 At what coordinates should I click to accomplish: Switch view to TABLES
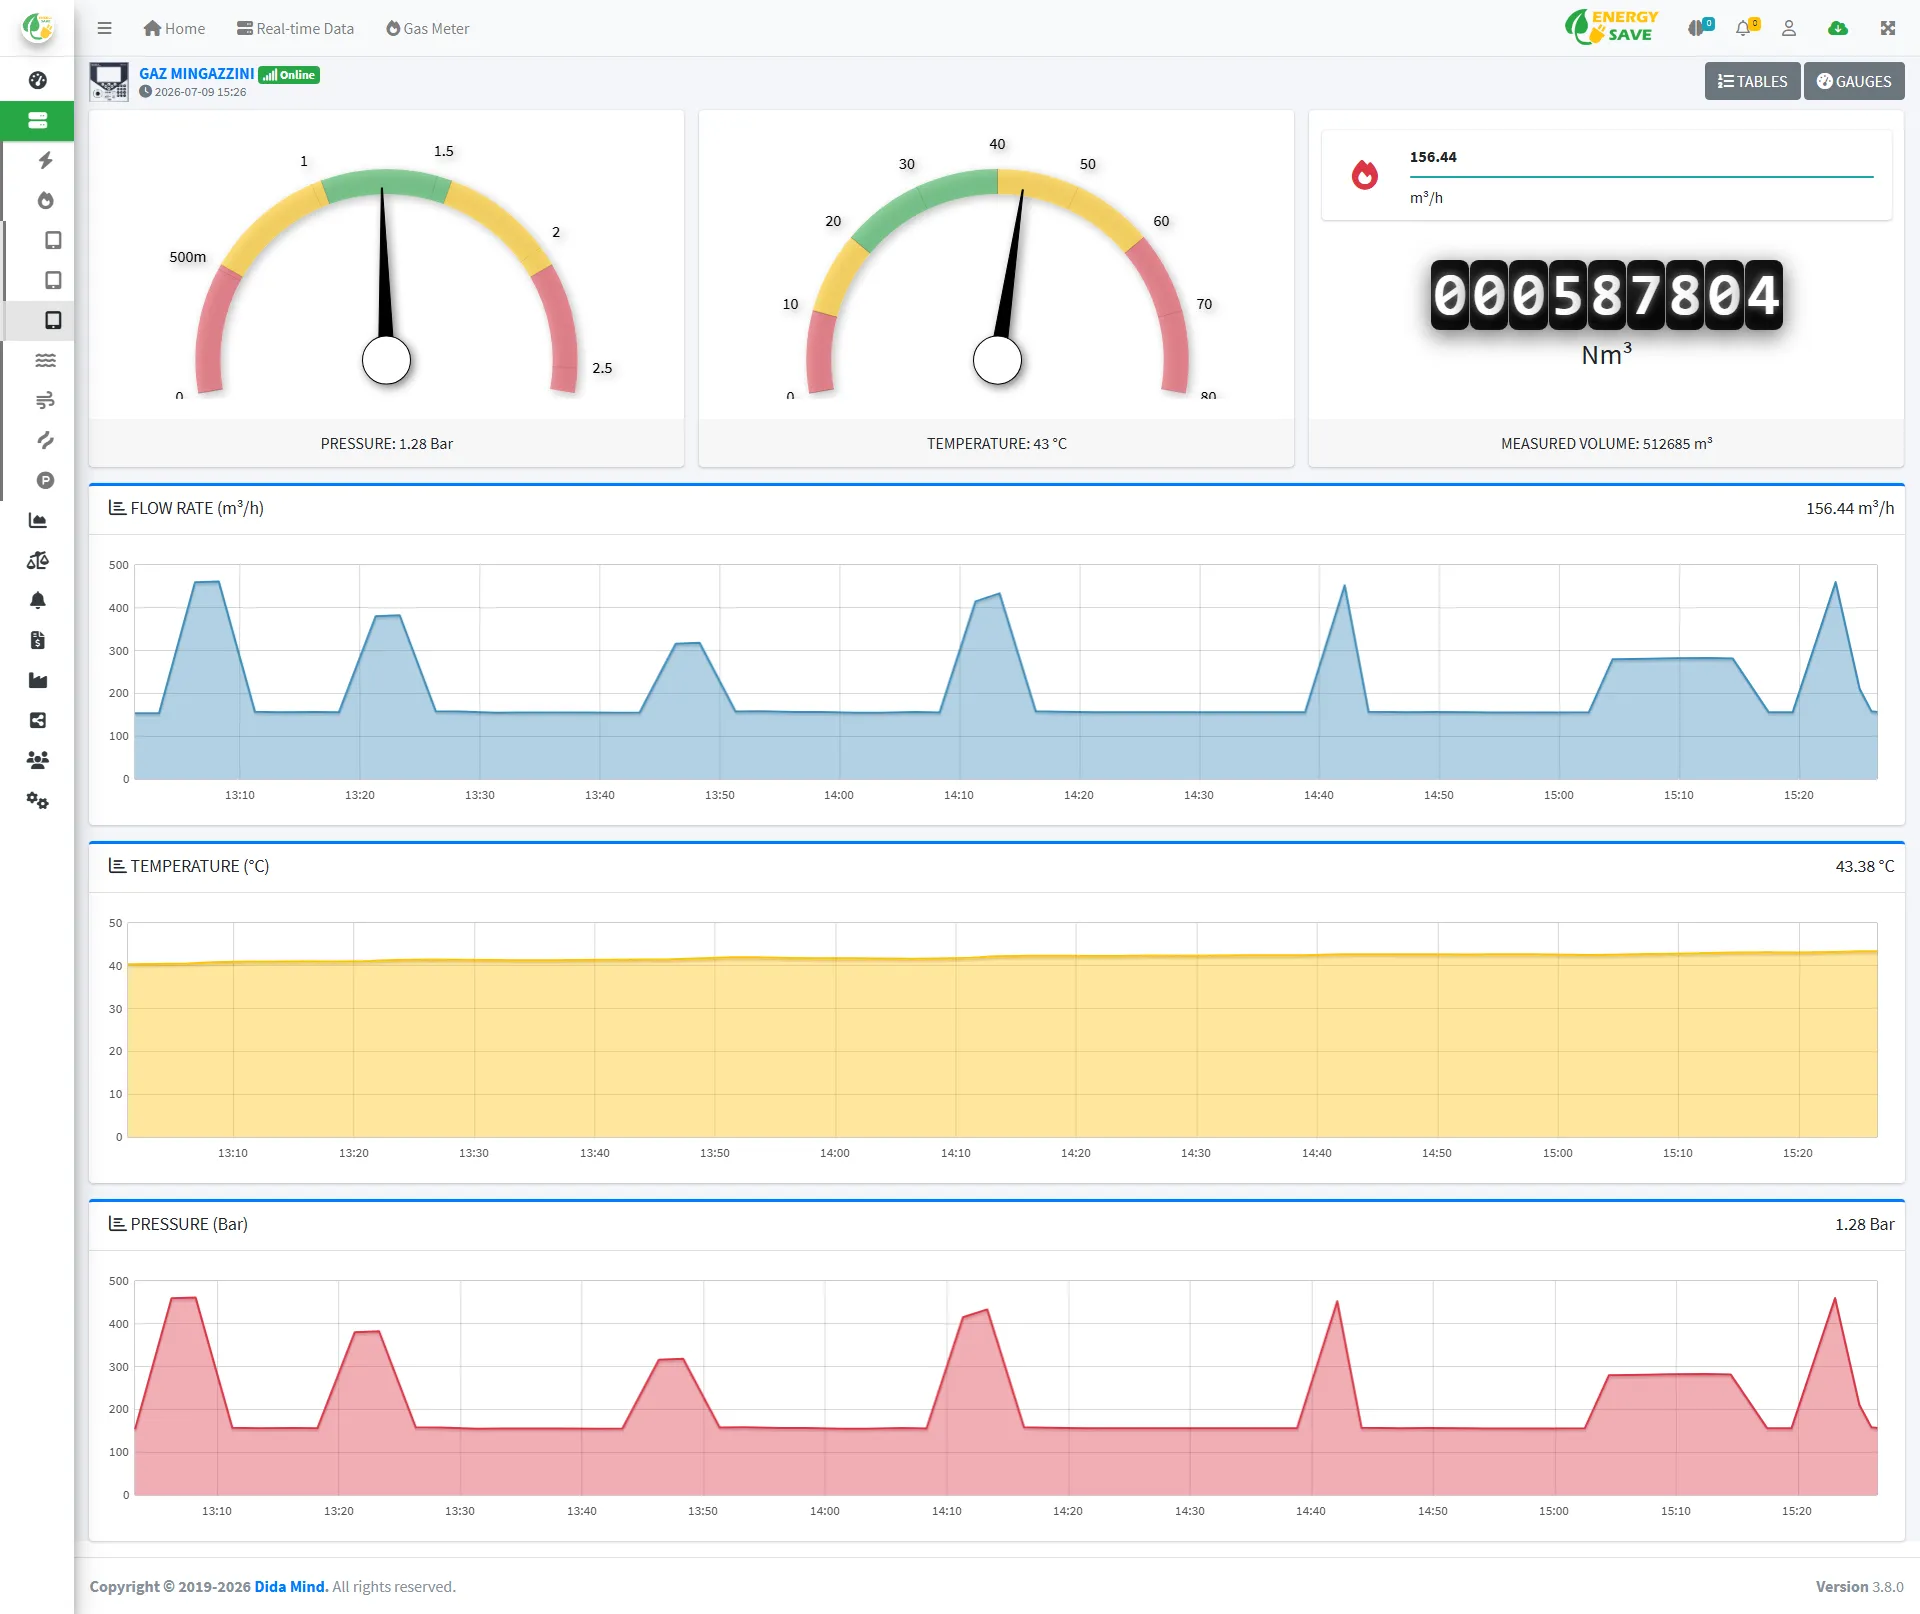tap(1752, 81)
